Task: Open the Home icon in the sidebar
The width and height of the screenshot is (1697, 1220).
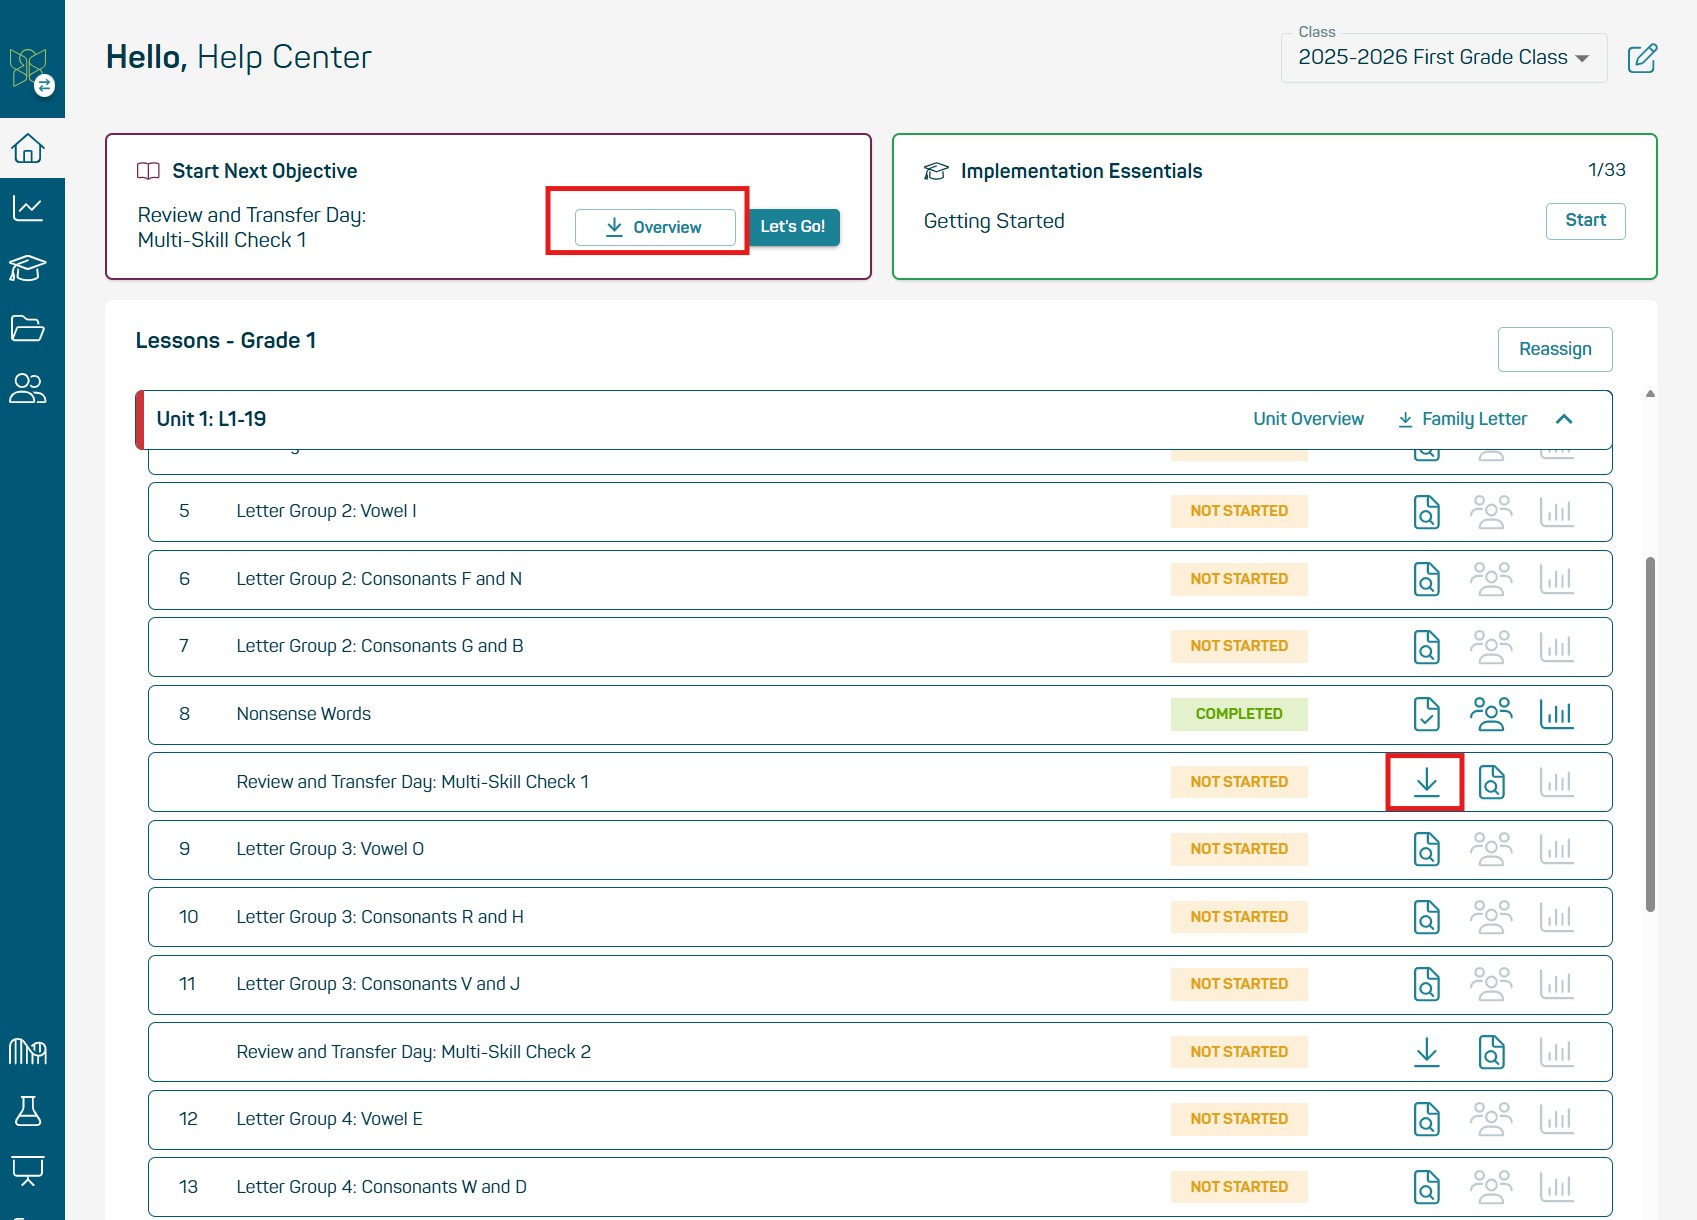Action: [28, 147]
